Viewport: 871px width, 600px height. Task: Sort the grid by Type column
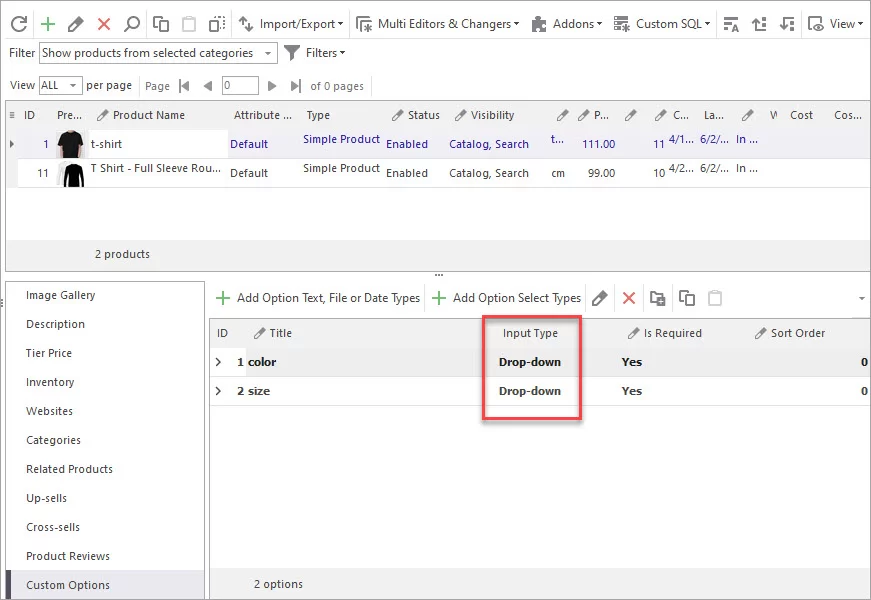318,115
